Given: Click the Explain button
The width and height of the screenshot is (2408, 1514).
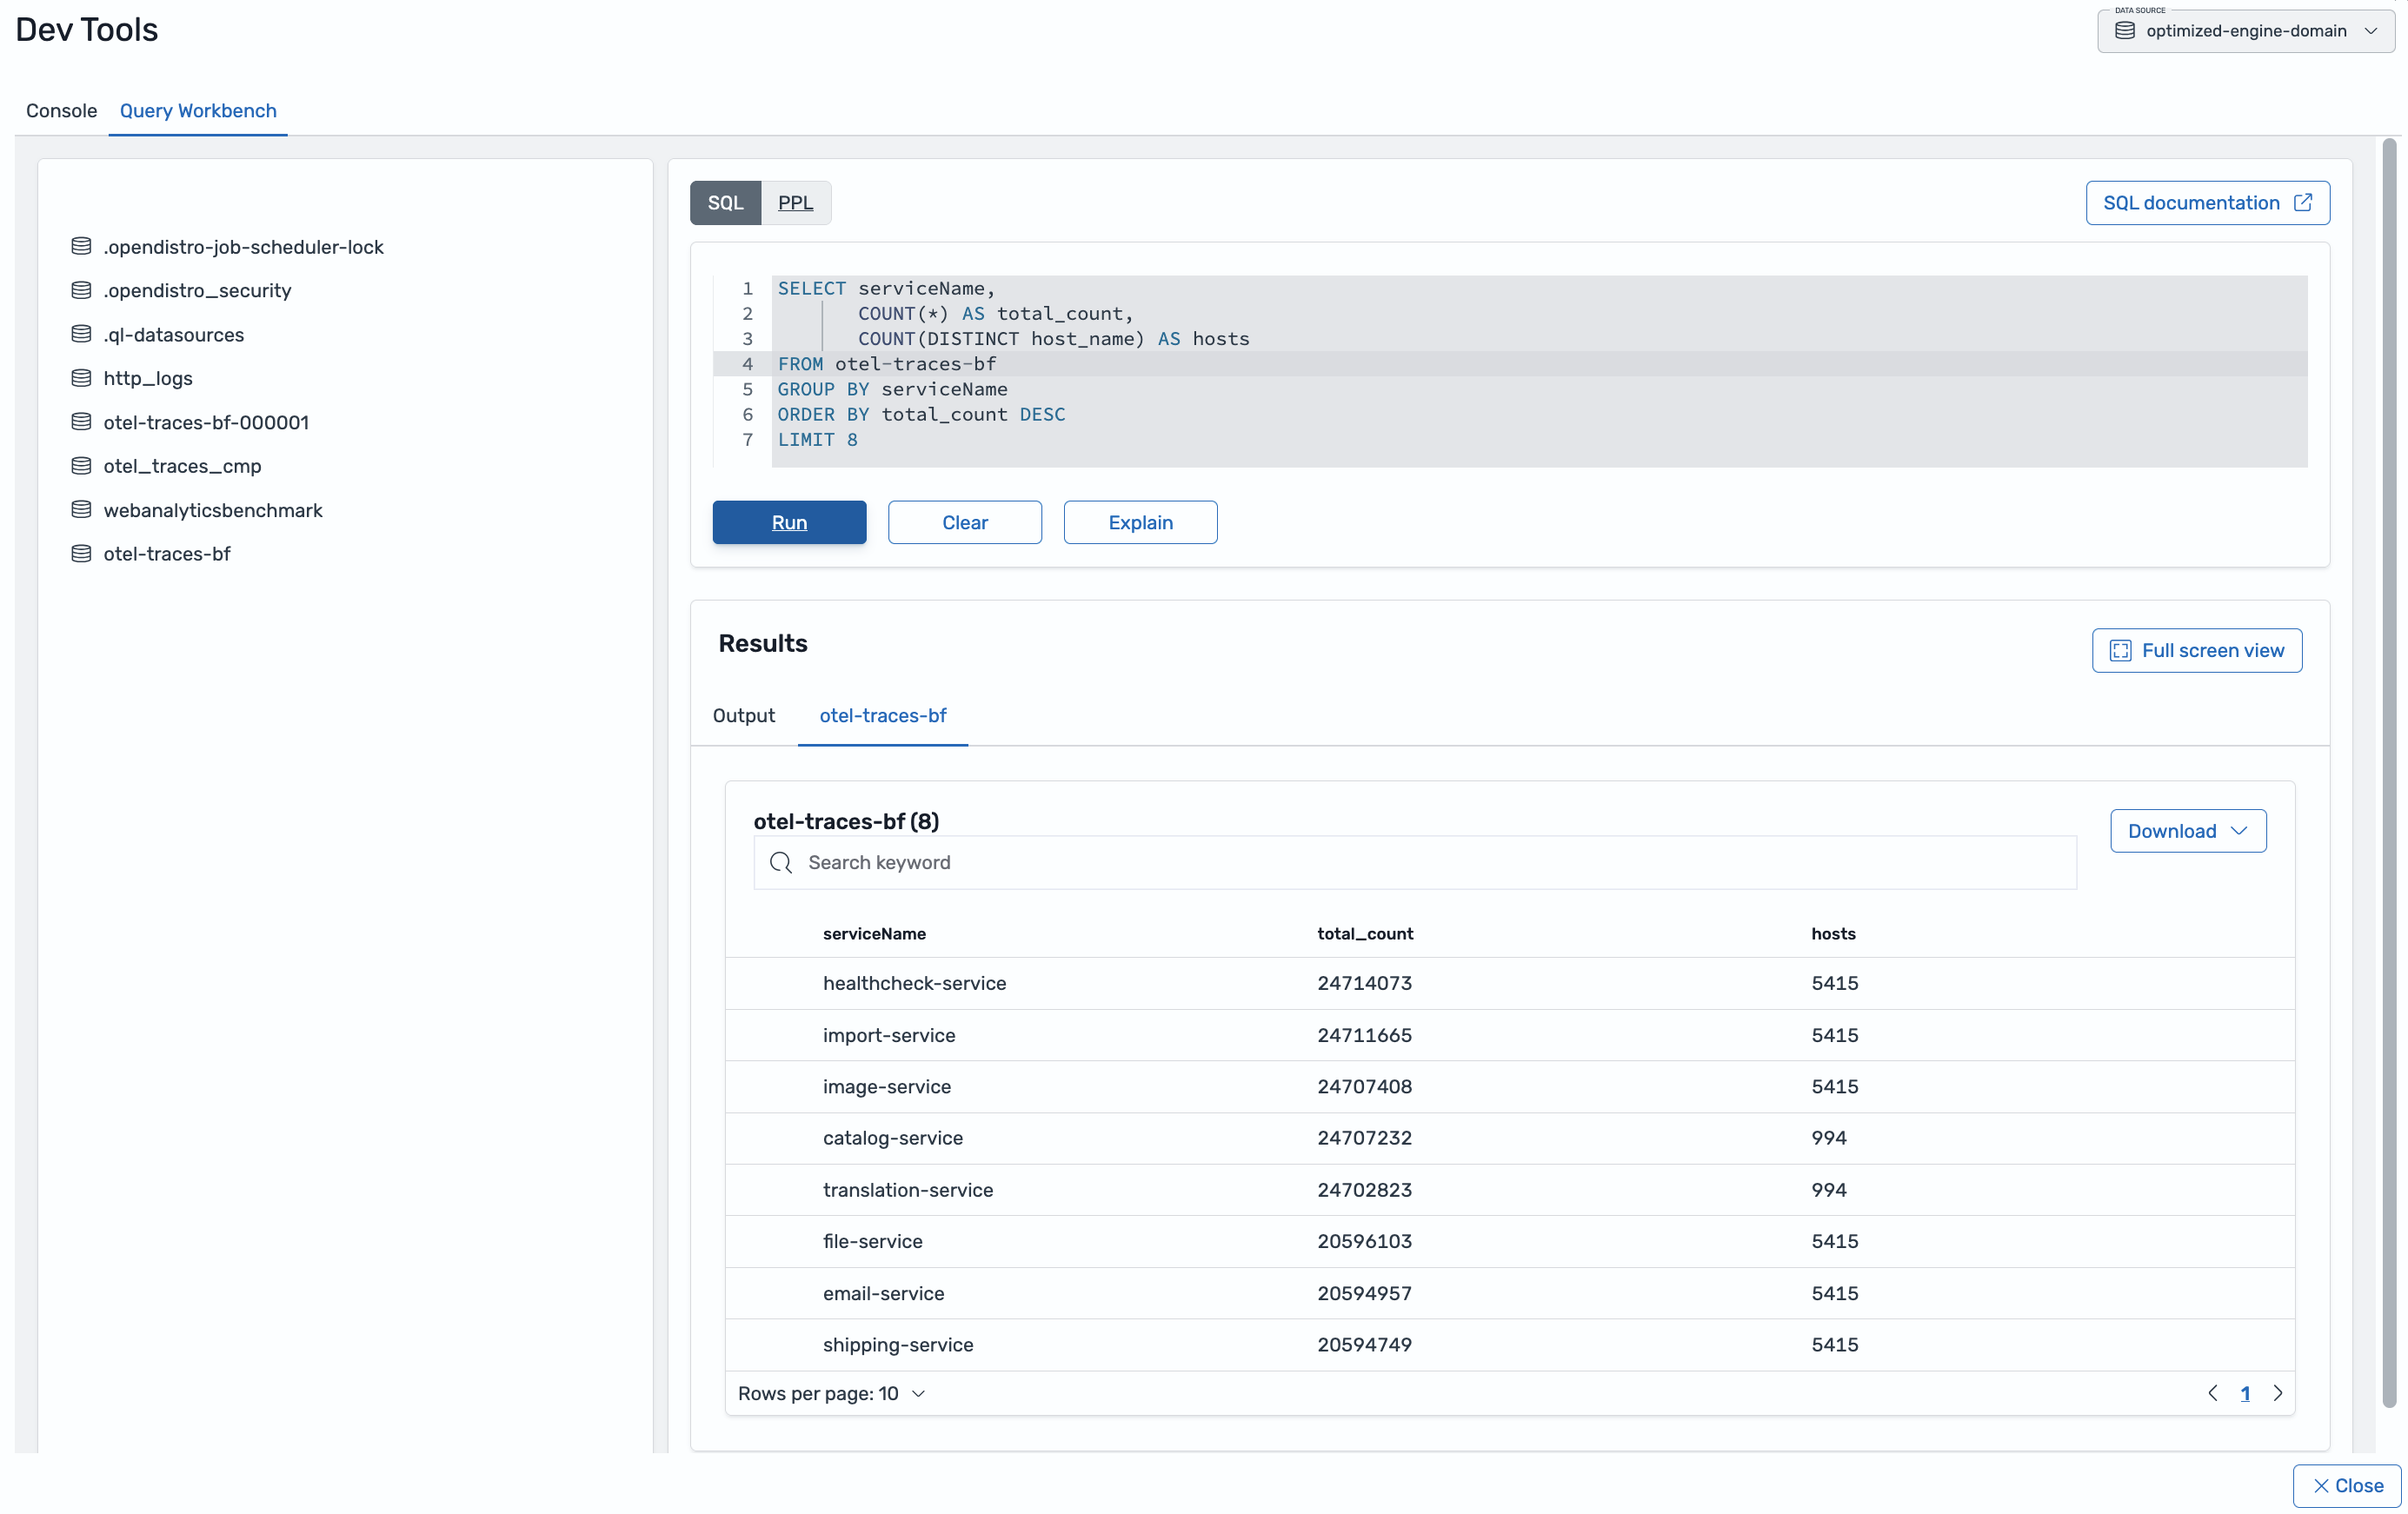Looking at the screenshot, I should pos(1140,523).
